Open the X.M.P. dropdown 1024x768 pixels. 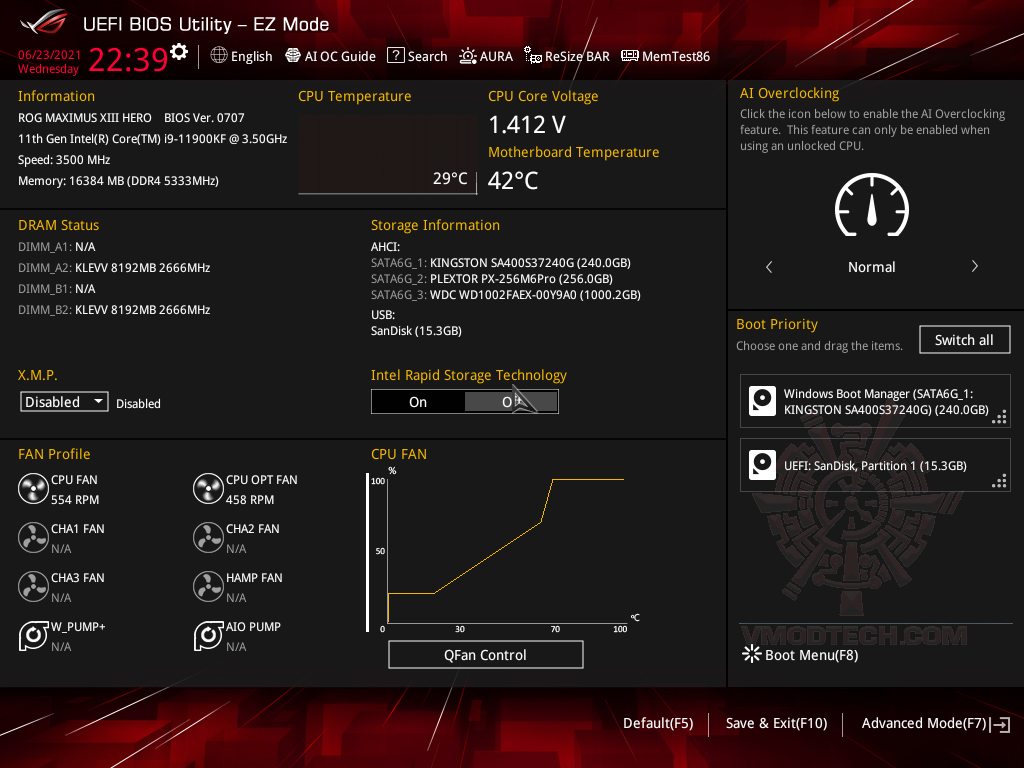pyautogui.click(x=63, y=401)
